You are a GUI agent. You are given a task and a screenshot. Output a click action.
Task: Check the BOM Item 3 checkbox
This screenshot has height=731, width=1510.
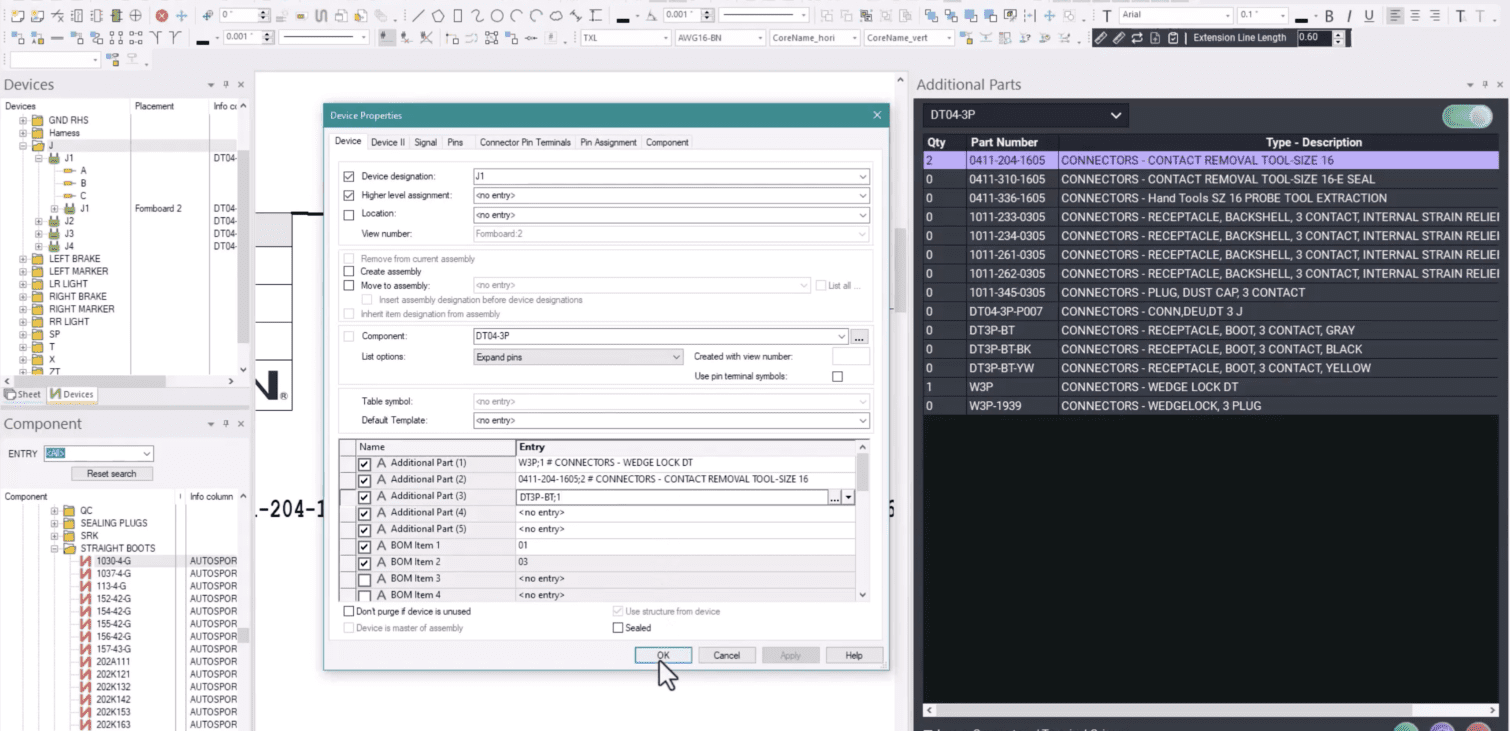pyautogui.click(x=364, y=579)
